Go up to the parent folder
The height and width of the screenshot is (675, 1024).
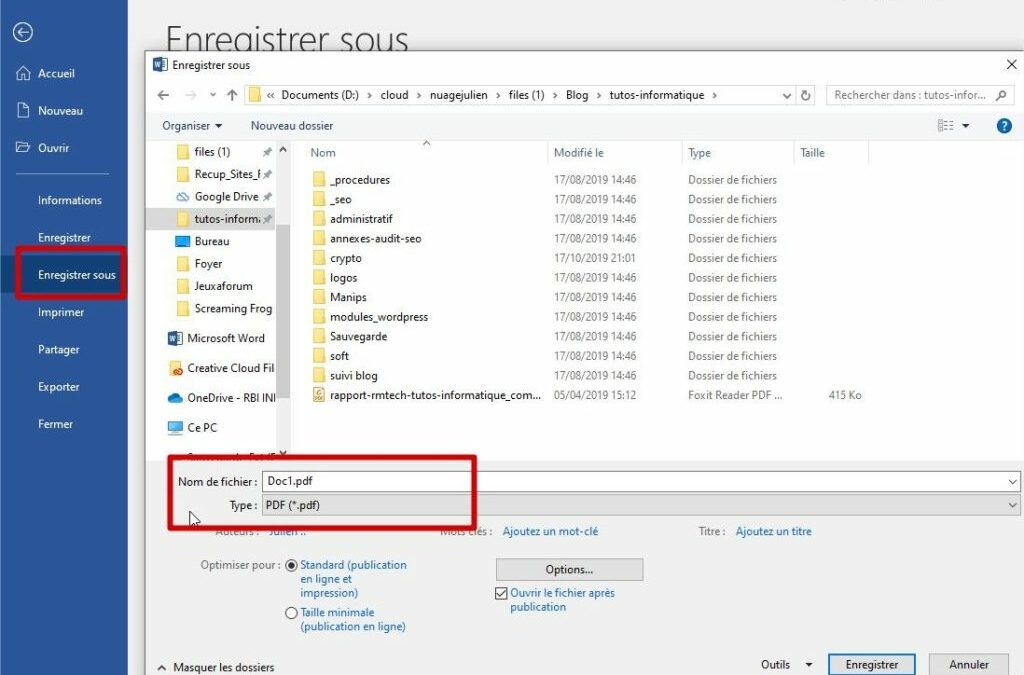click(232, 95)
